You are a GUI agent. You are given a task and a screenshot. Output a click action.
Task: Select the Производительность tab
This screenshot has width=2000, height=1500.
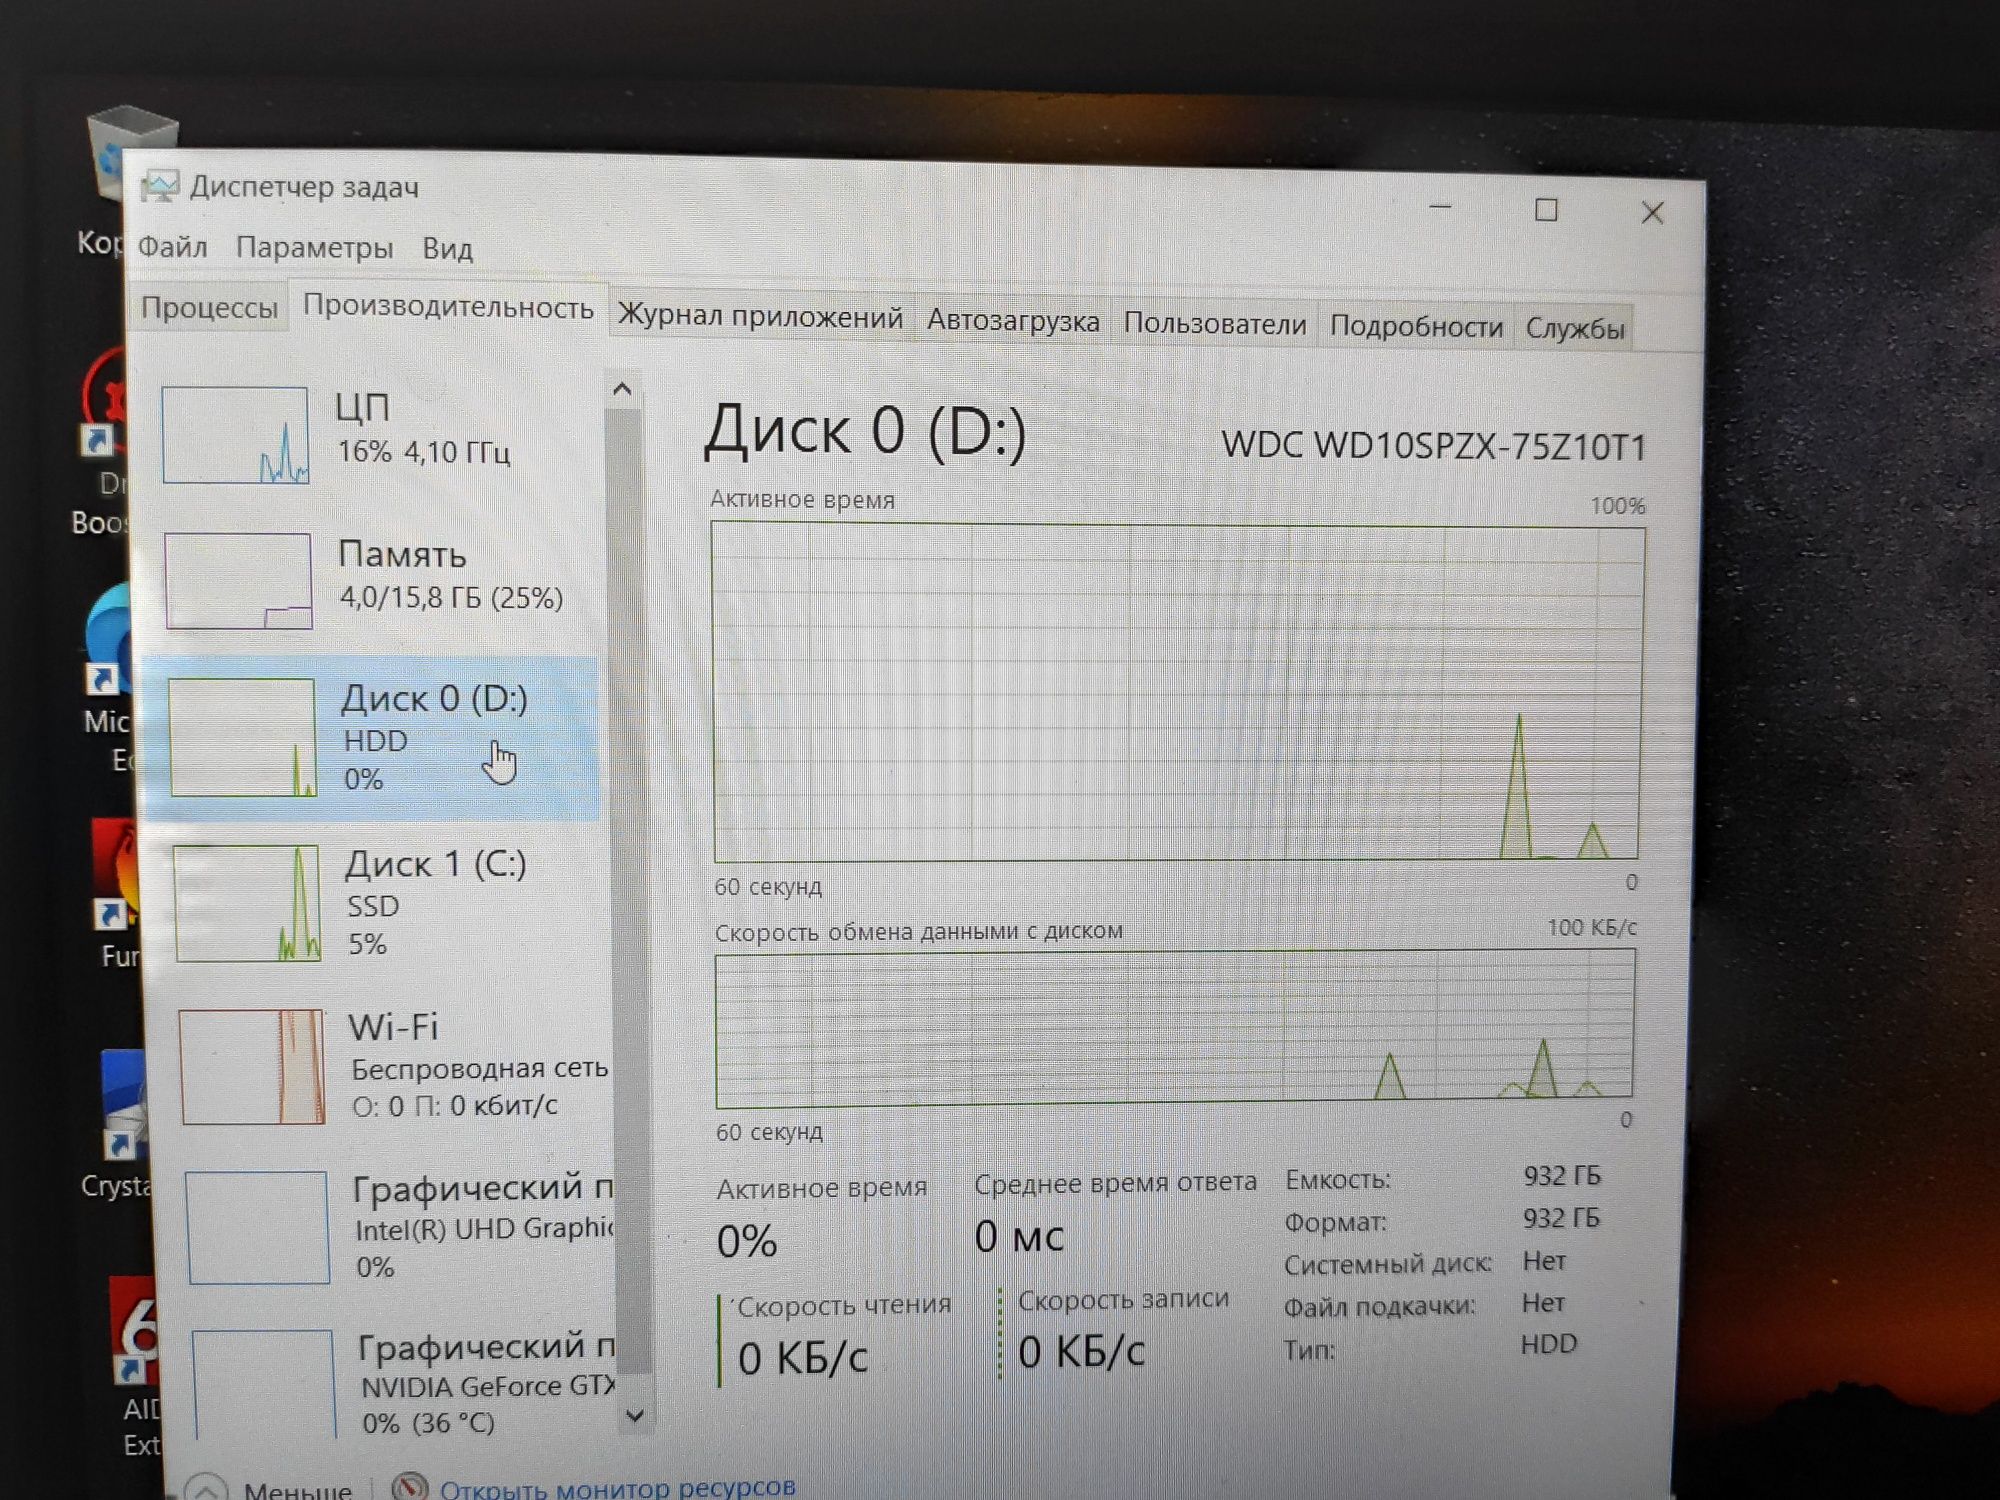448,306
